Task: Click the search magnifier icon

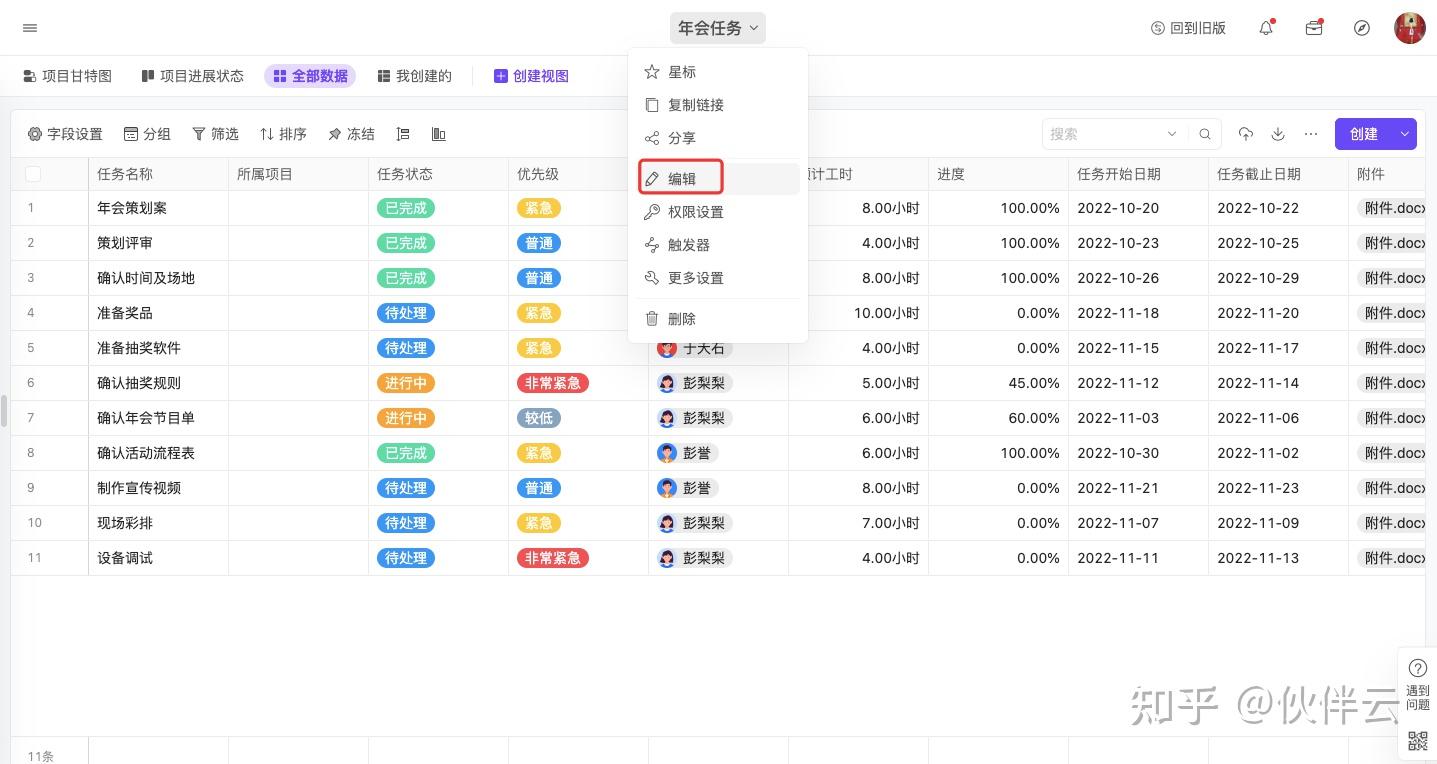Action: (1205, 134)
